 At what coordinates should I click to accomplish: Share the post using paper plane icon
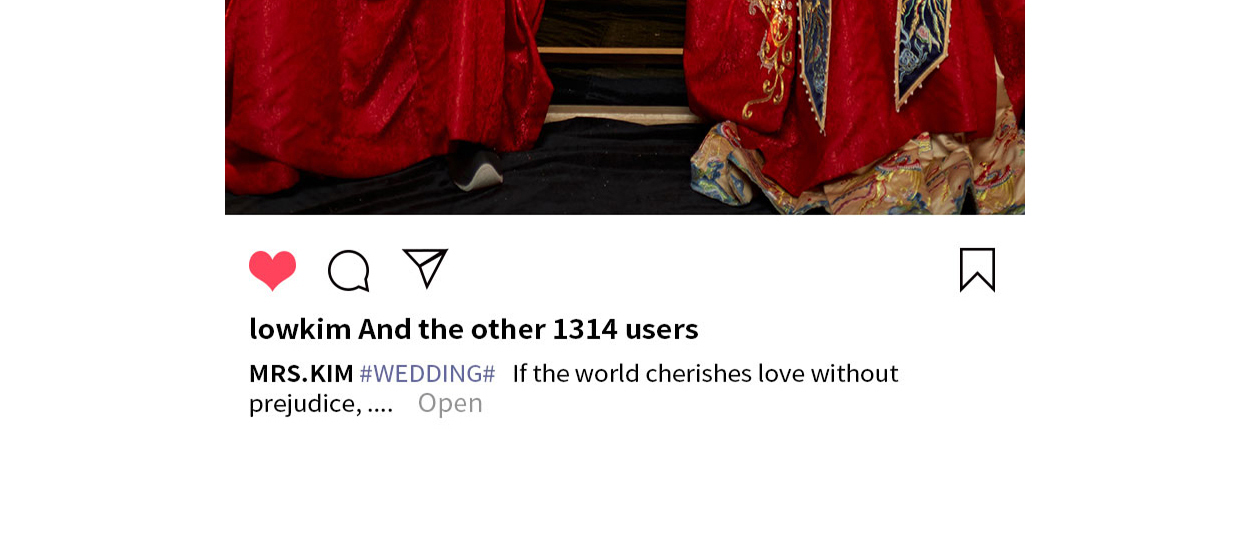point(425,268)
